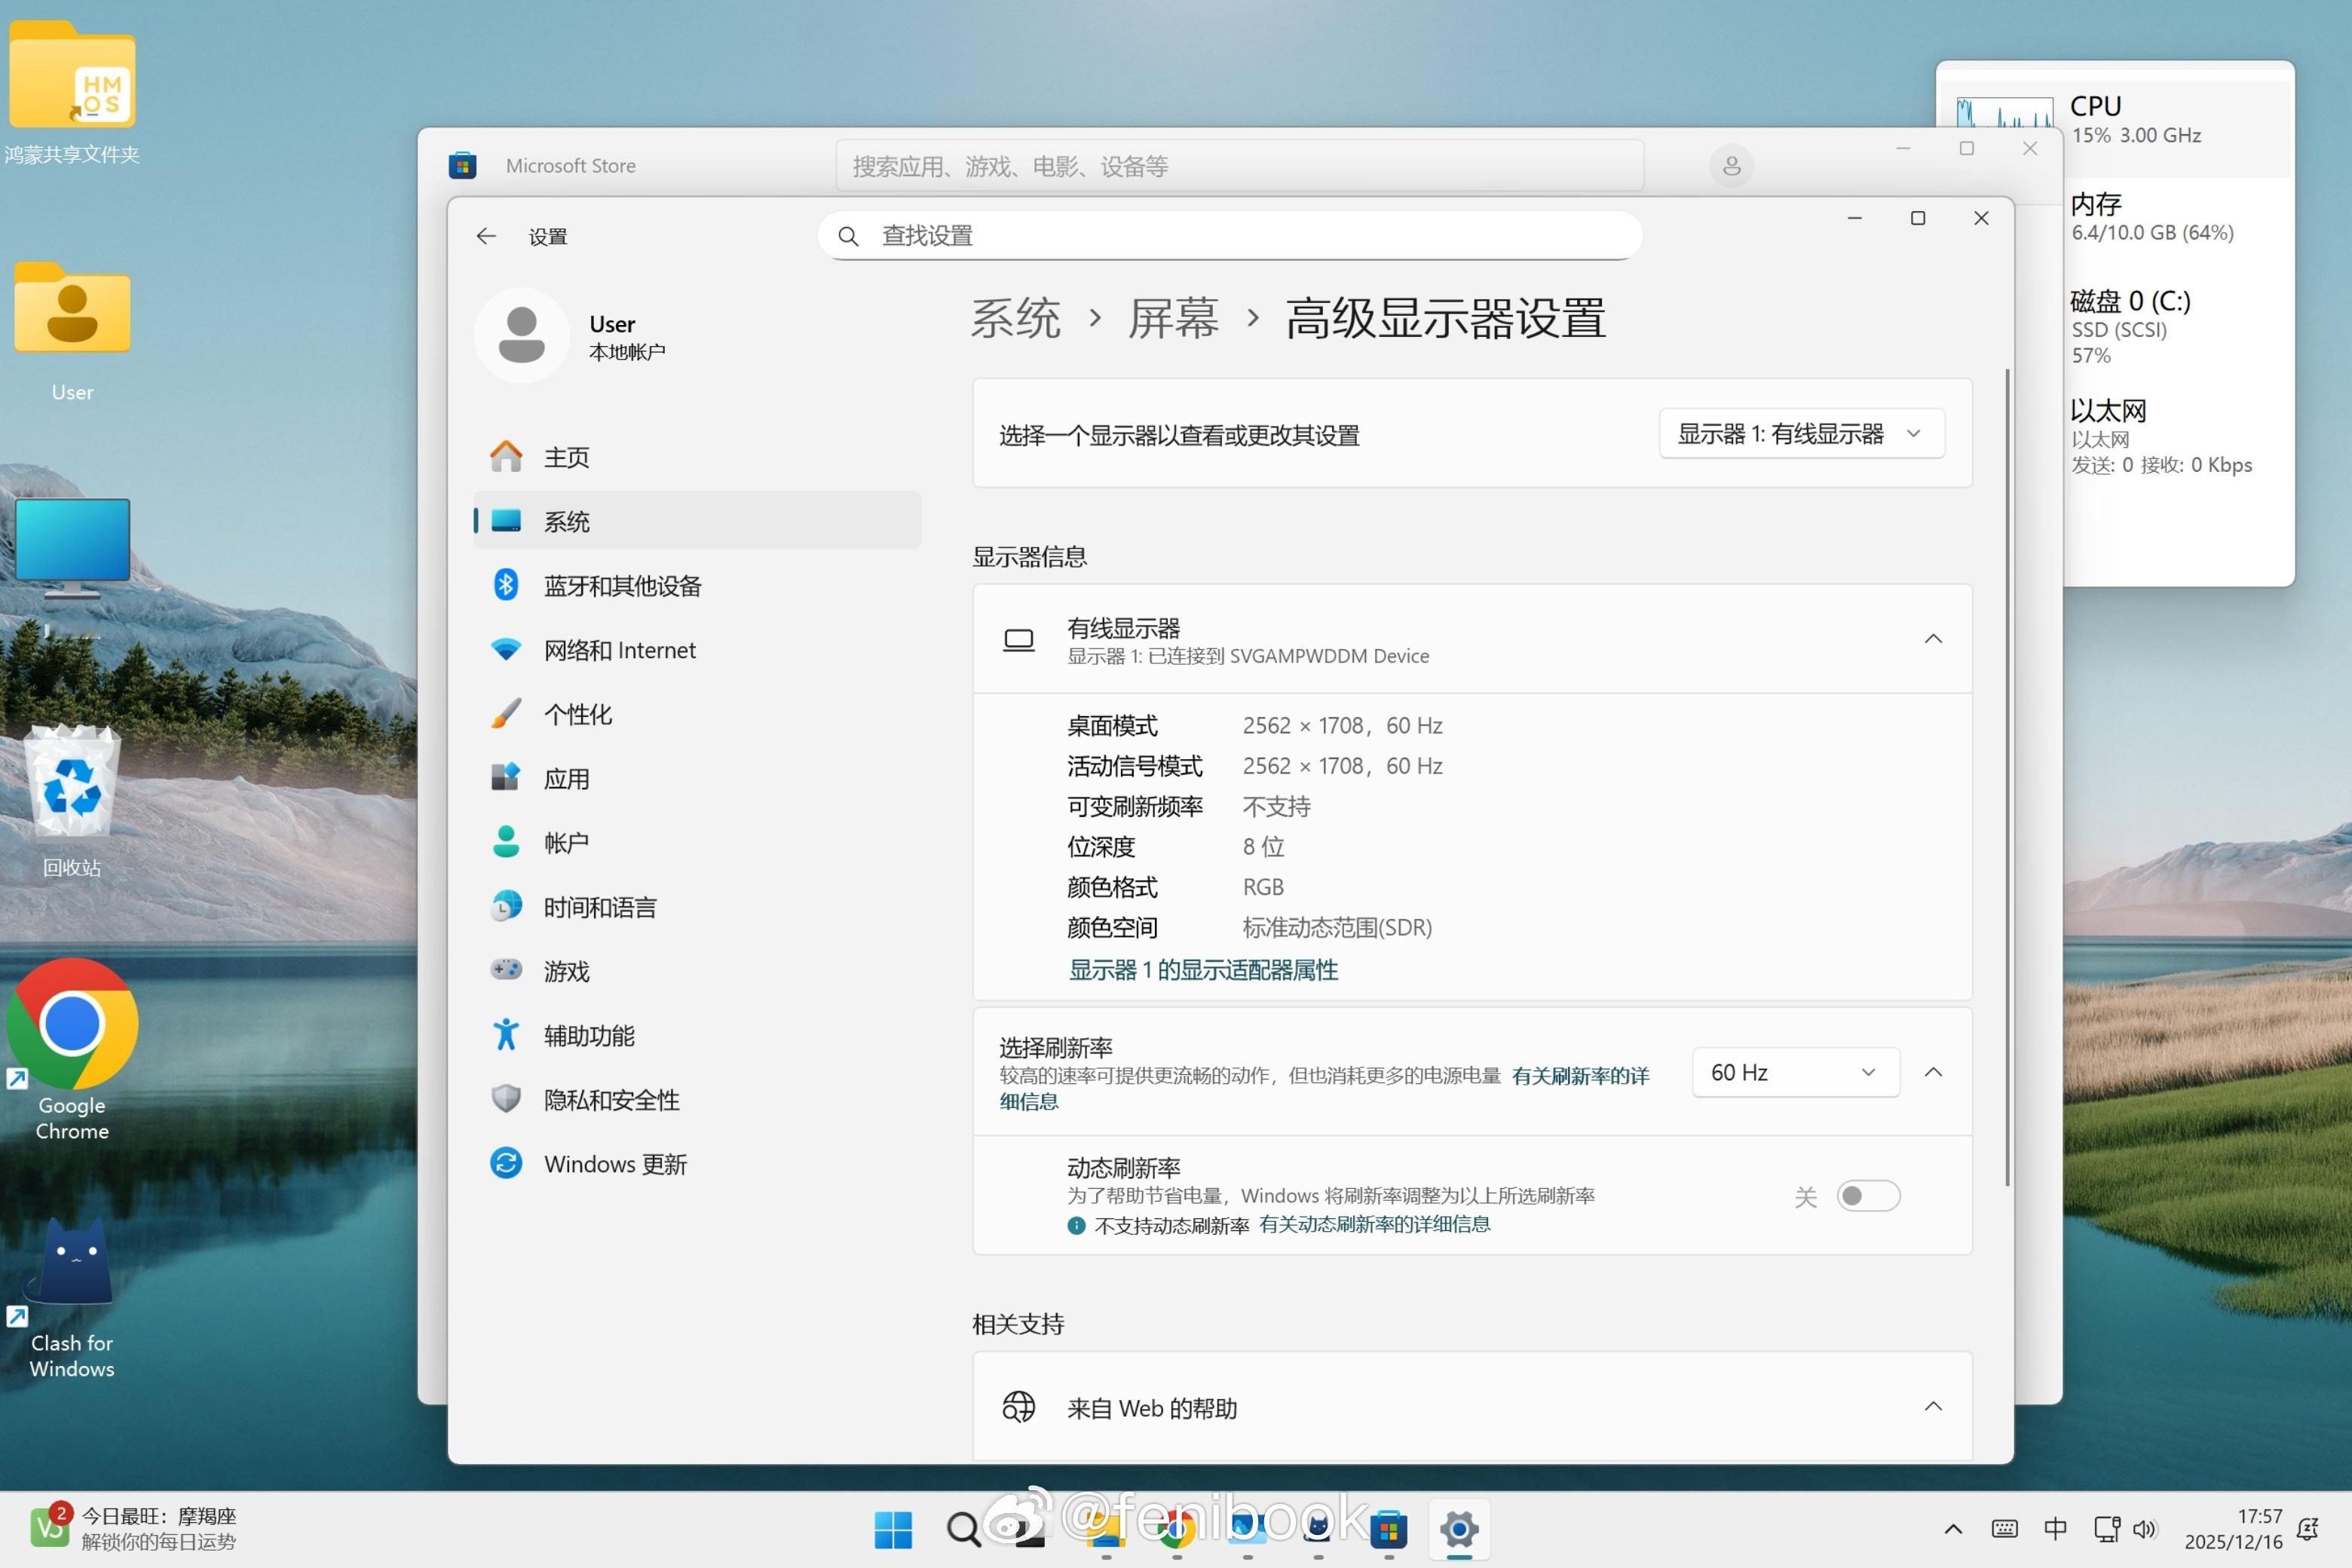Open the 60 Hz refresh rate dropdown

point(1794,1072)
